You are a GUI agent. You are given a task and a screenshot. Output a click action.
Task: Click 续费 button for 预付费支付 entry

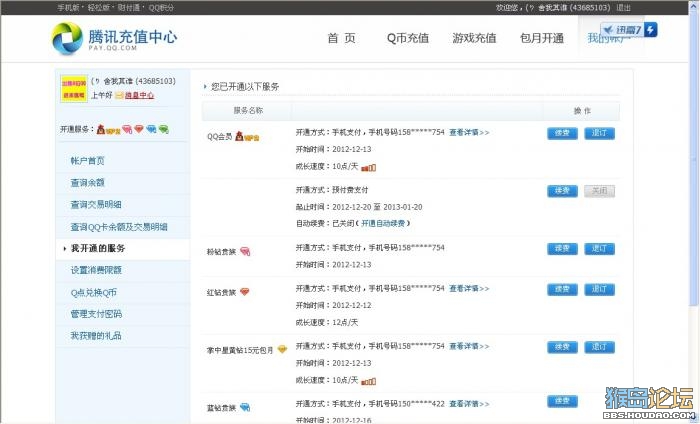click(x=562, y=191)
